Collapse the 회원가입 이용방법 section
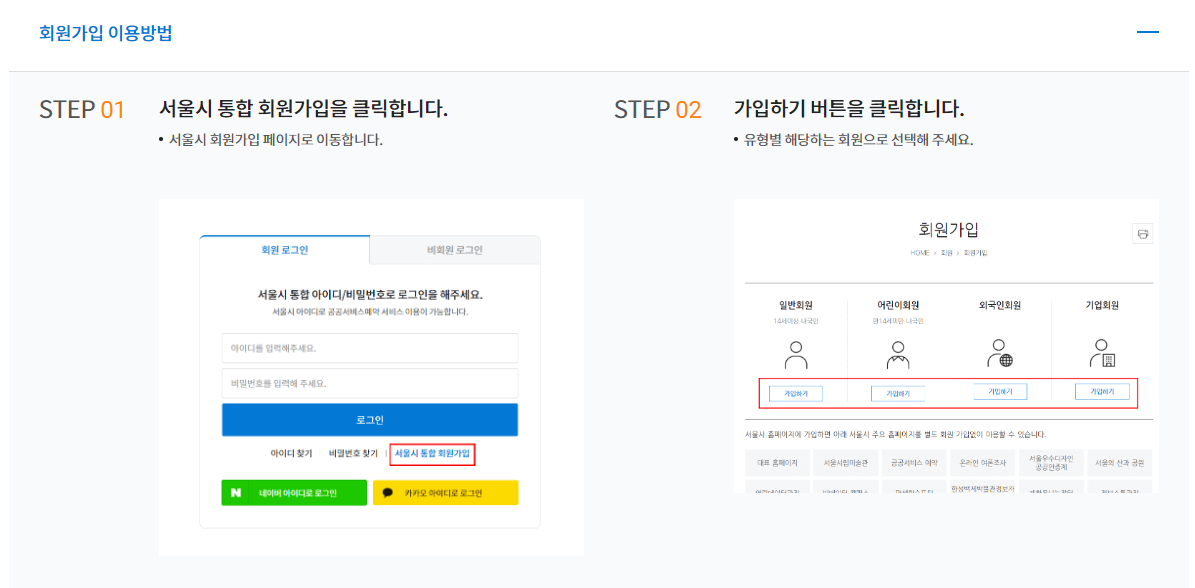The image size is (1195, 588). pyautogui.click(x=1148, y=31)
